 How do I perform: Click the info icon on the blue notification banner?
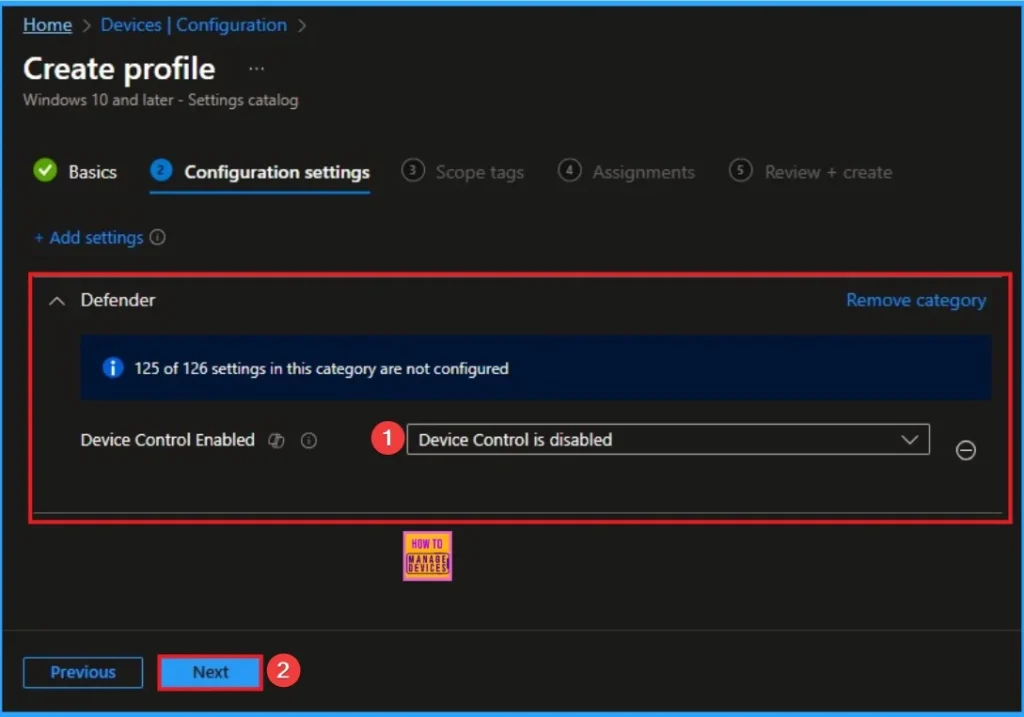[x=112, y=366]
